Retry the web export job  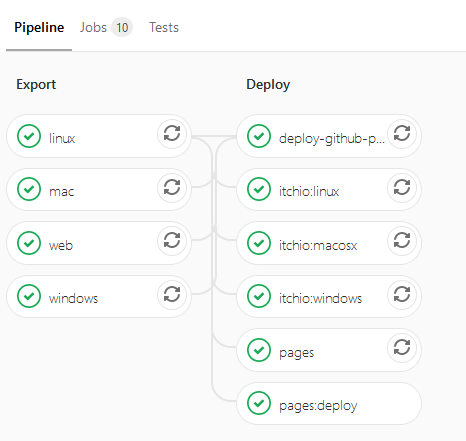(x=172, y=241)
